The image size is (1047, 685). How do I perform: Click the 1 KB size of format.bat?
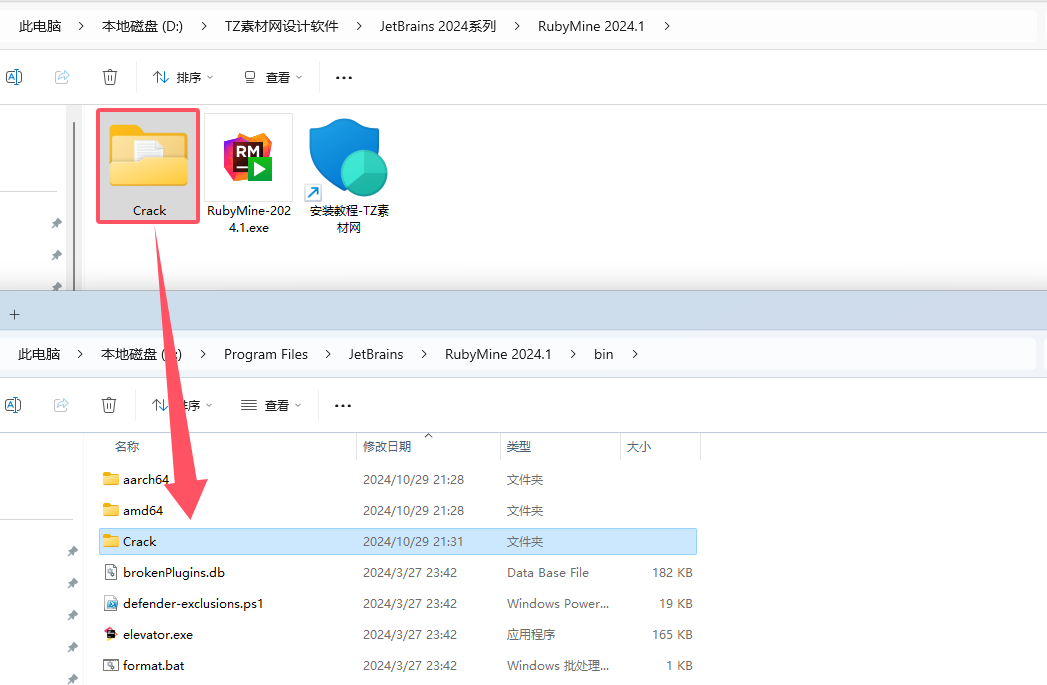click(679, 666)
